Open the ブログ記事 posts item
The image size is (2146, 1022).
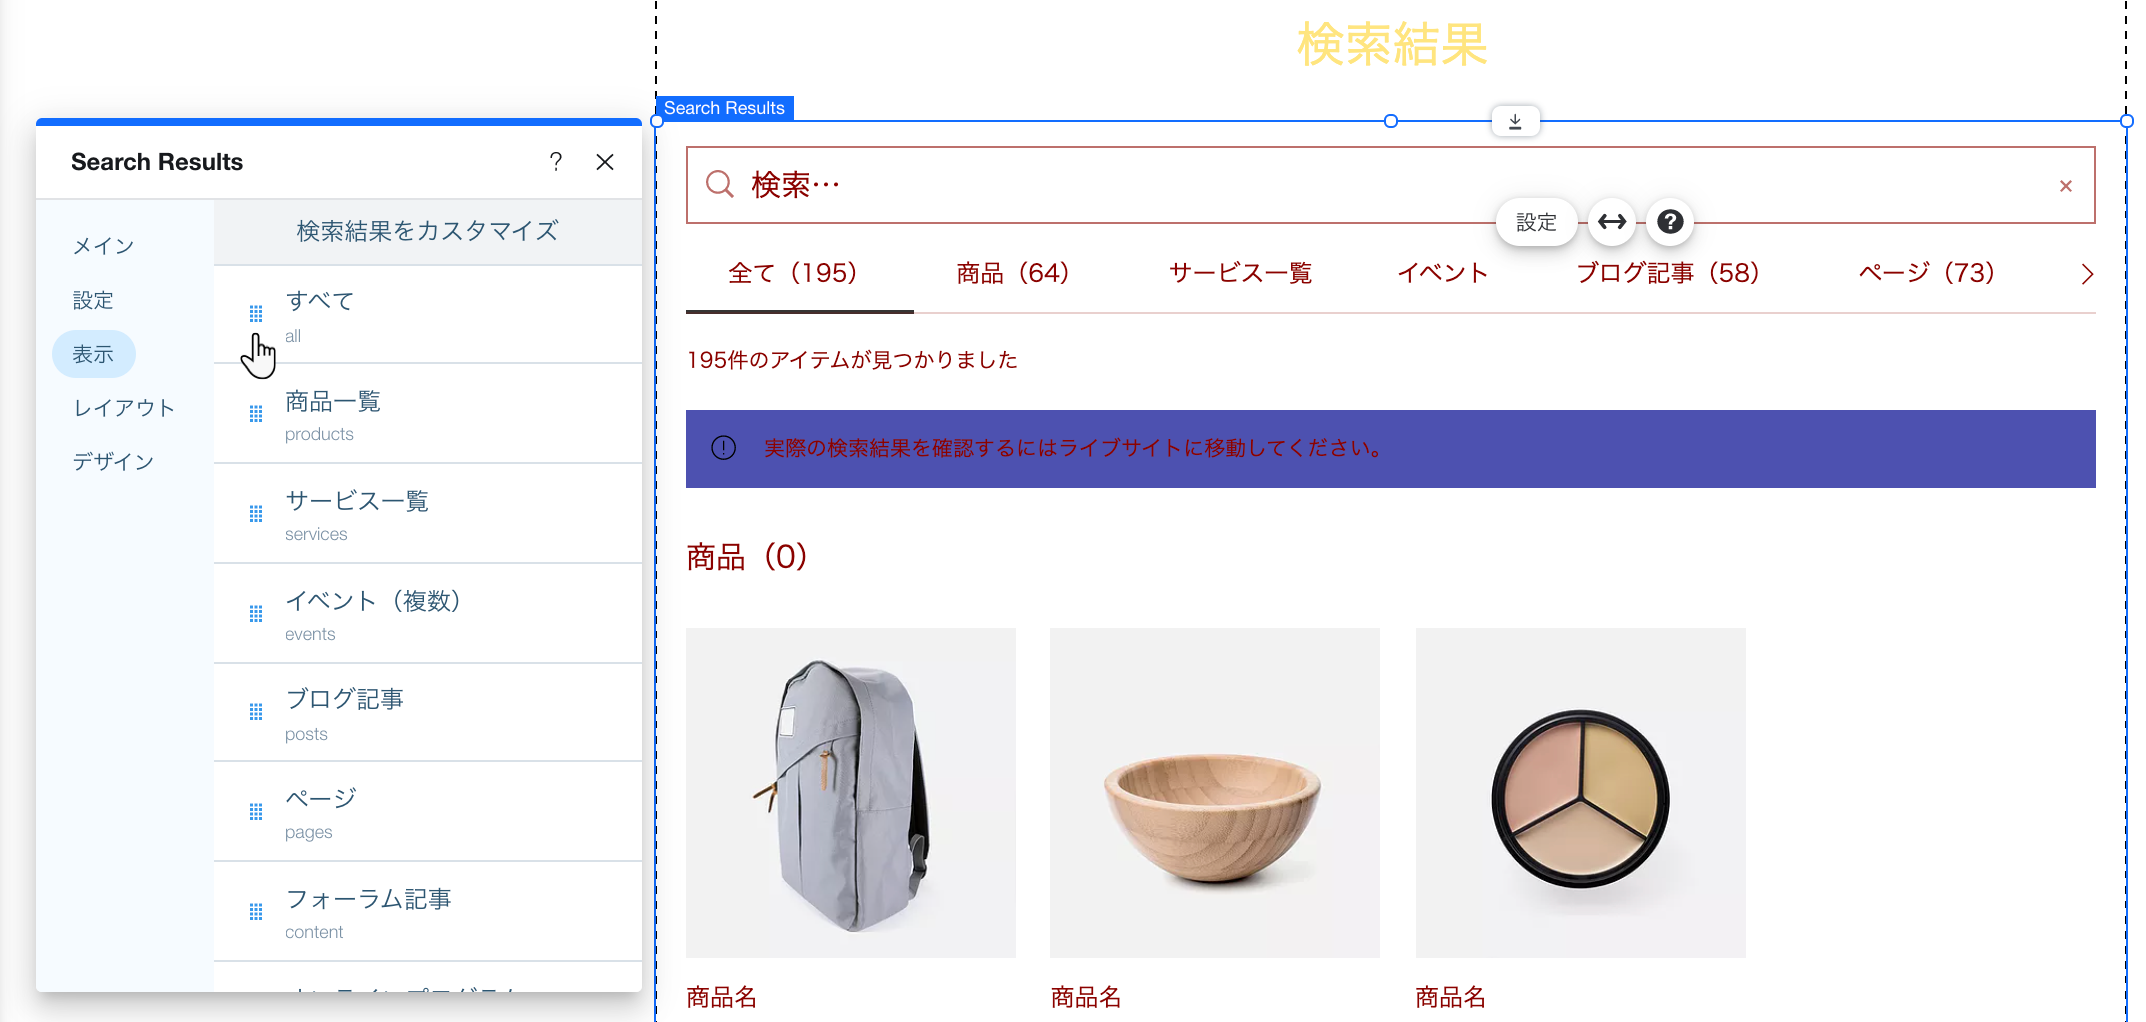pos(428,712)
